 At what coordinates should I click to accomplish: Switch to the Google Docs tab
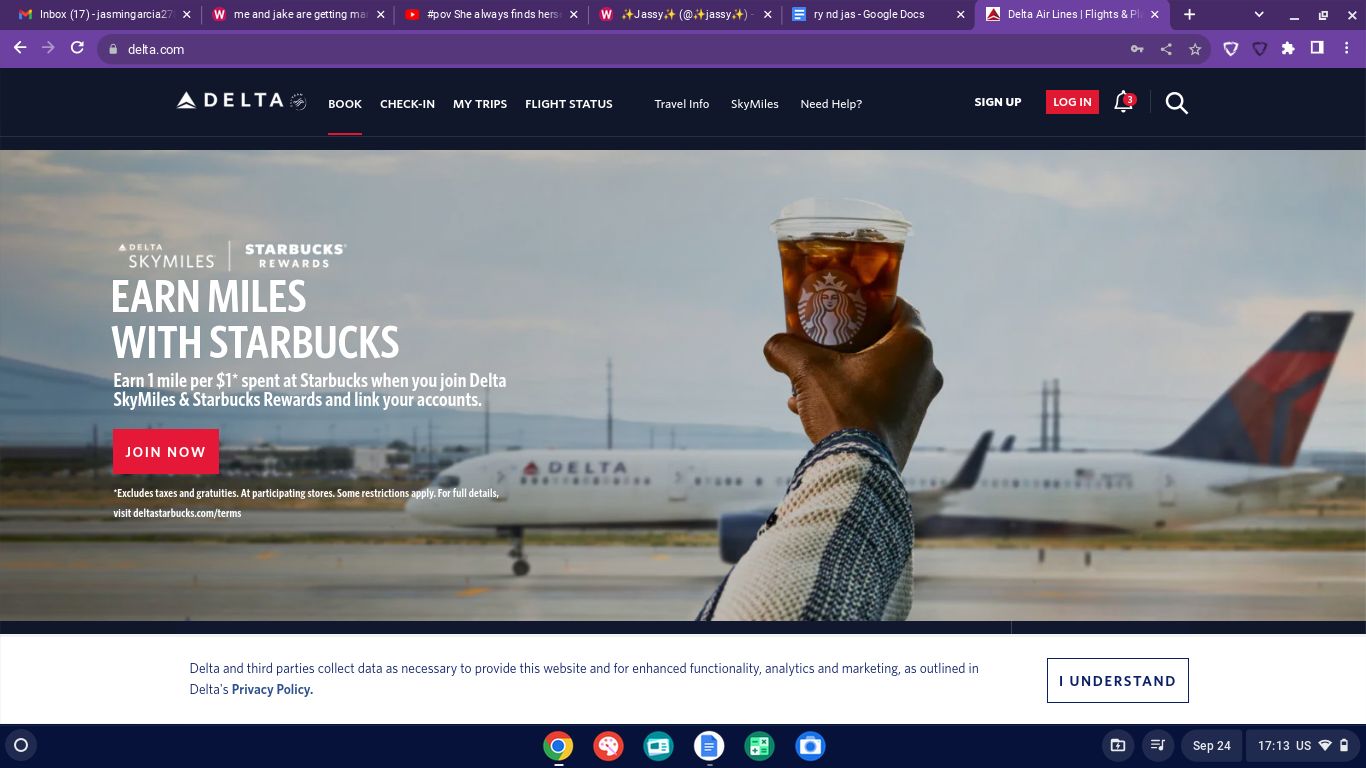pos(870,15)
